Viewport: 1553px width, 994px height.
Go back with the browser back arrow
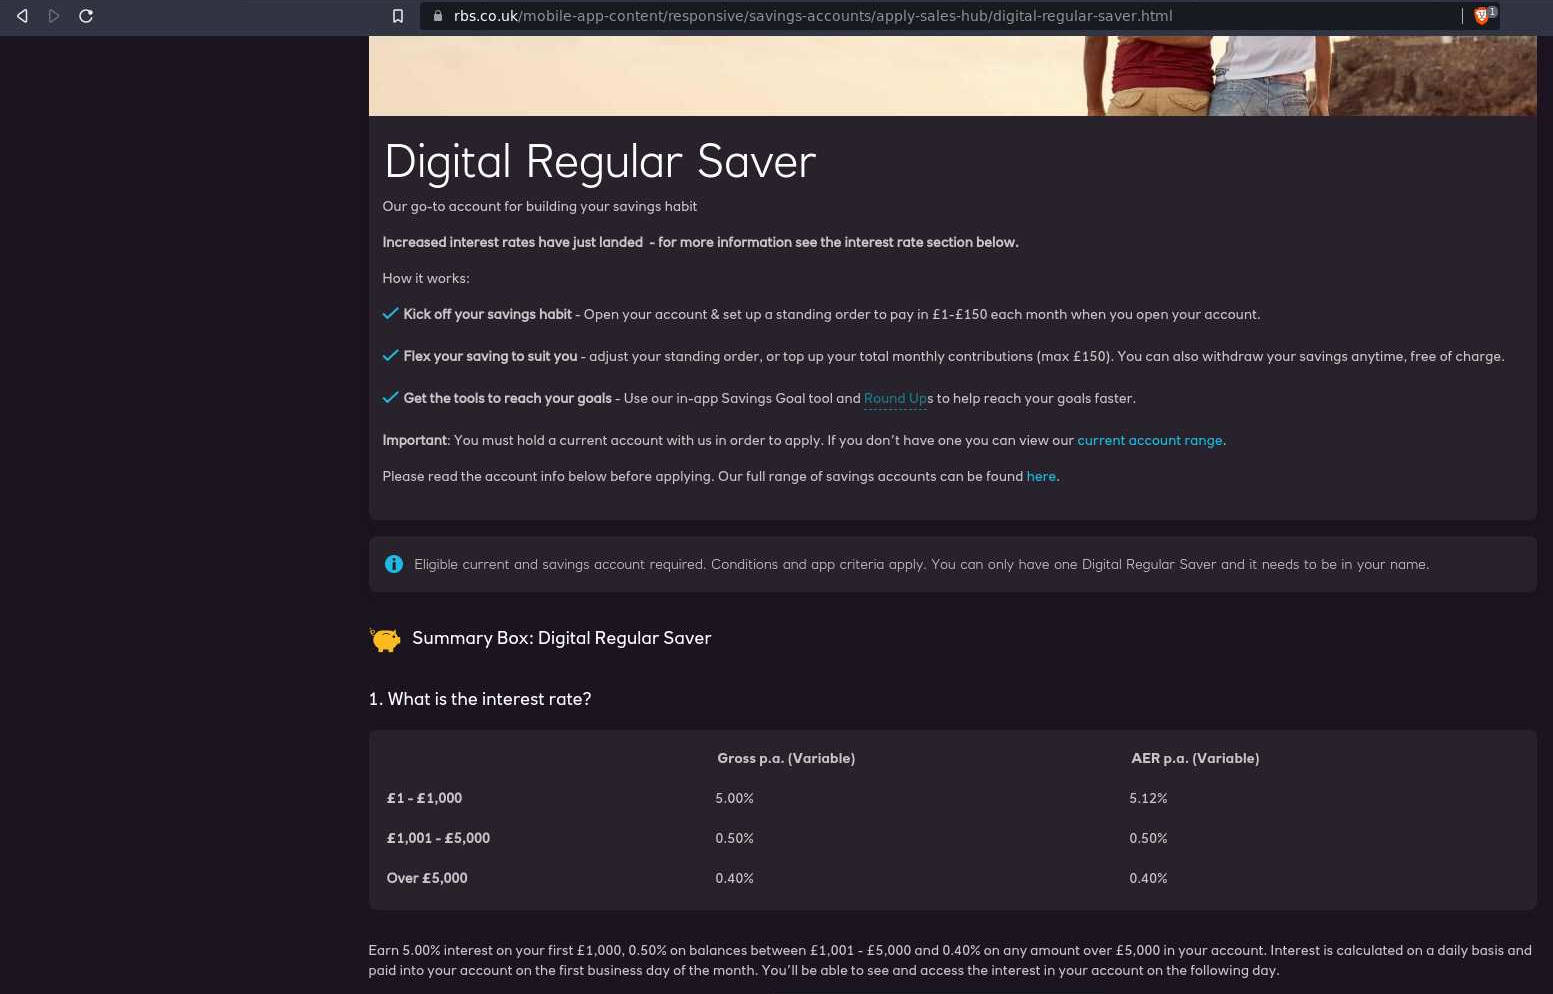tap(22, 16)
